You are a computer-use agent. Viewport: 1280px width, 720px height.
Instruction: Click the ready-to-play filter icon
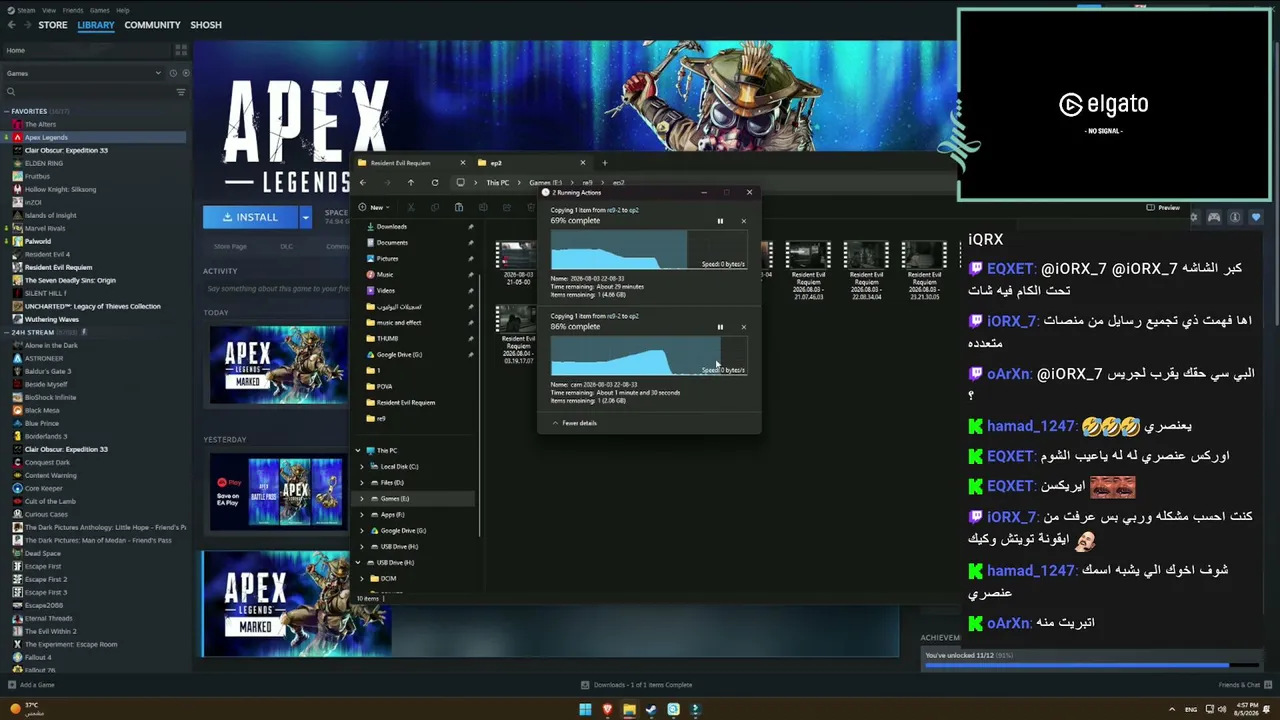[x=186, y=73]
